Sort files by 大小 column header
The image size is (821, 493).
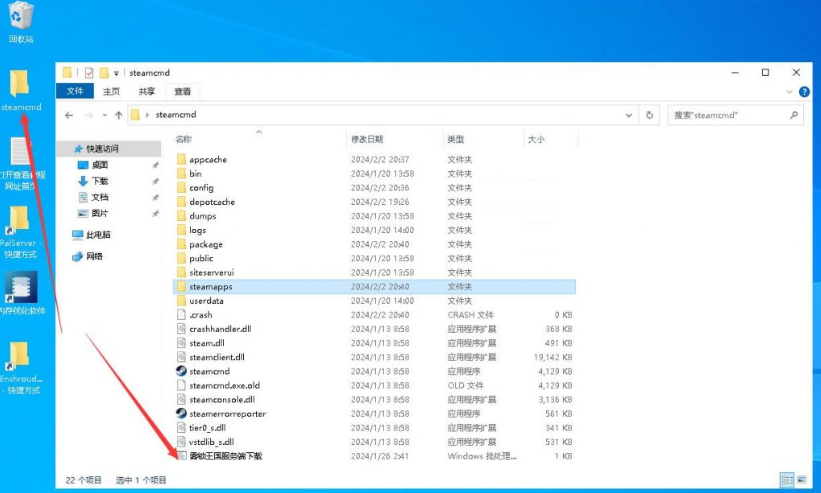pyautogui.click(x=536, y=140)
